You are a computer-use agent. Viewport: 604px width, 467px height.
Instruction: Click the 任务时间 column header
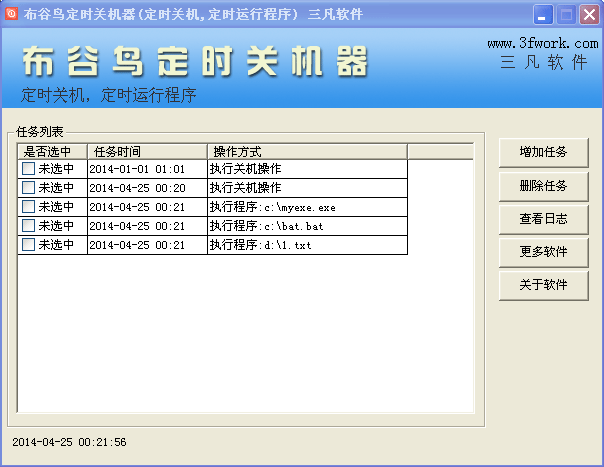(147, 151)
